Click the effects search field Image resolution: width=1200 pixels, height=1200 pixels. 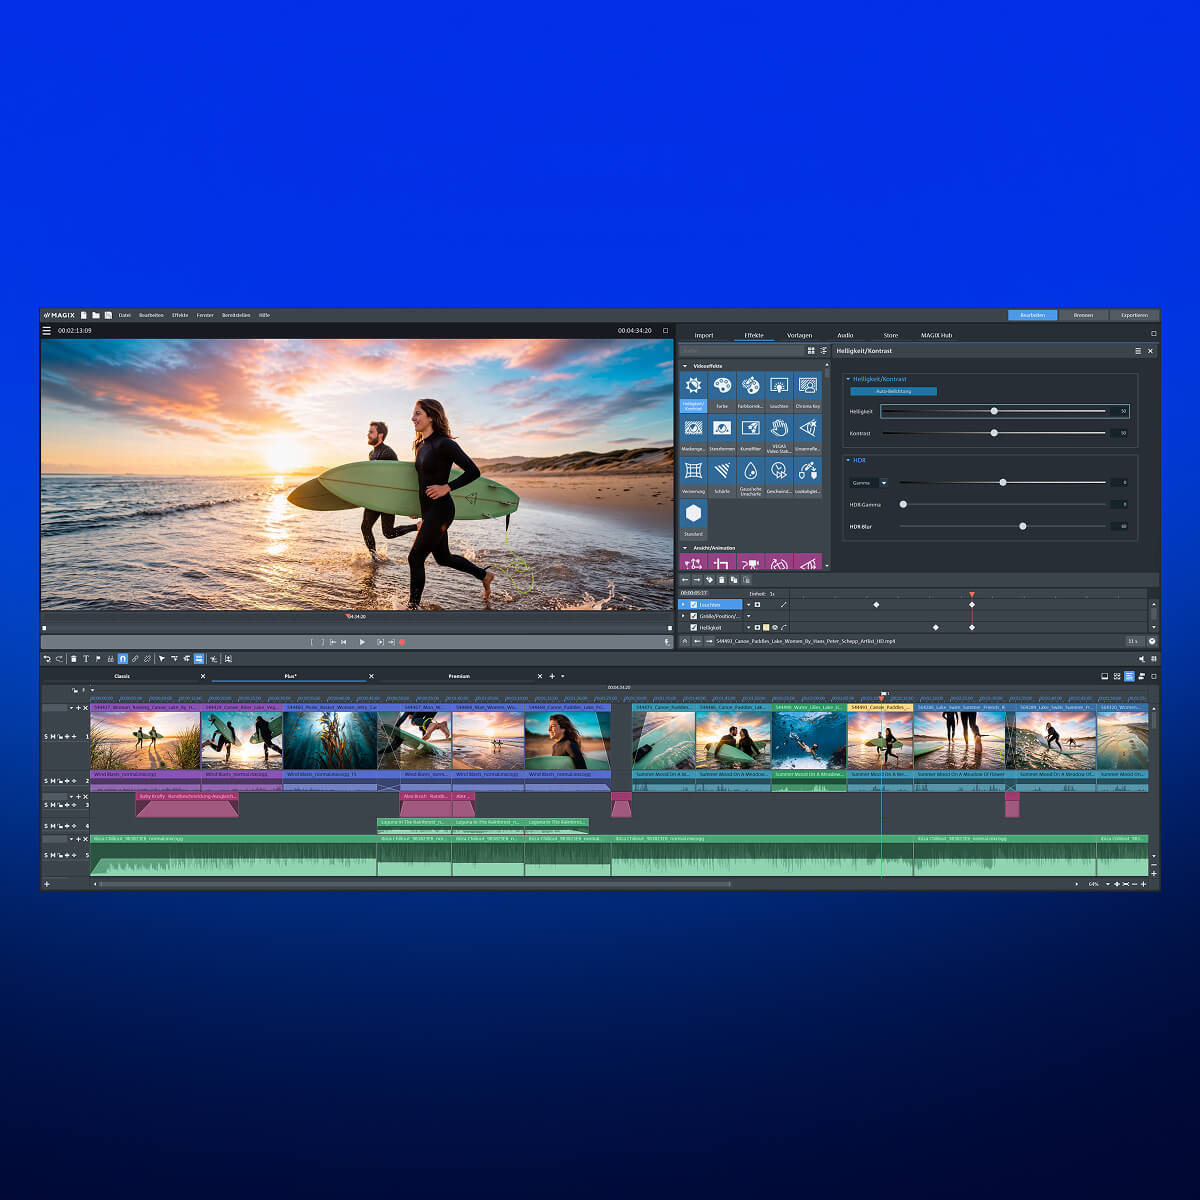click(x=741, y=351)
